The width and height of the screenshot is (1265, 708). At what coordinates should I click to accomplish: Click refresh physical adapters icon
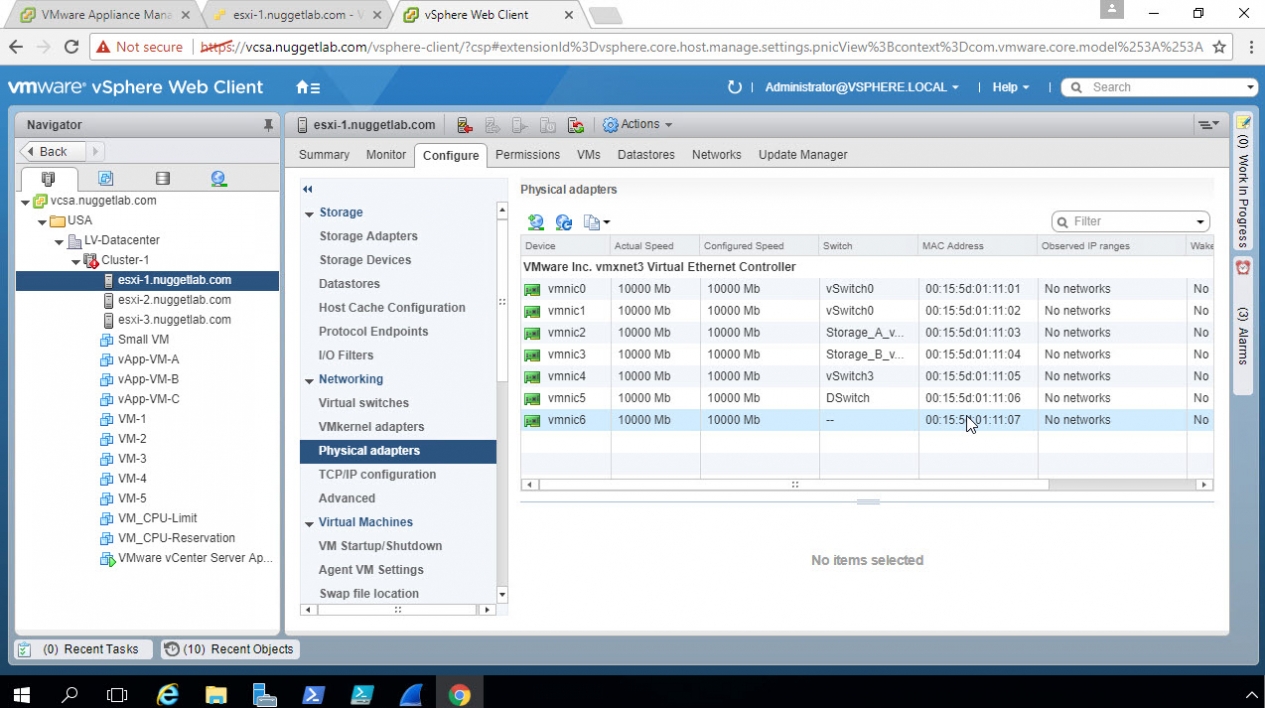tap(564, 222)
